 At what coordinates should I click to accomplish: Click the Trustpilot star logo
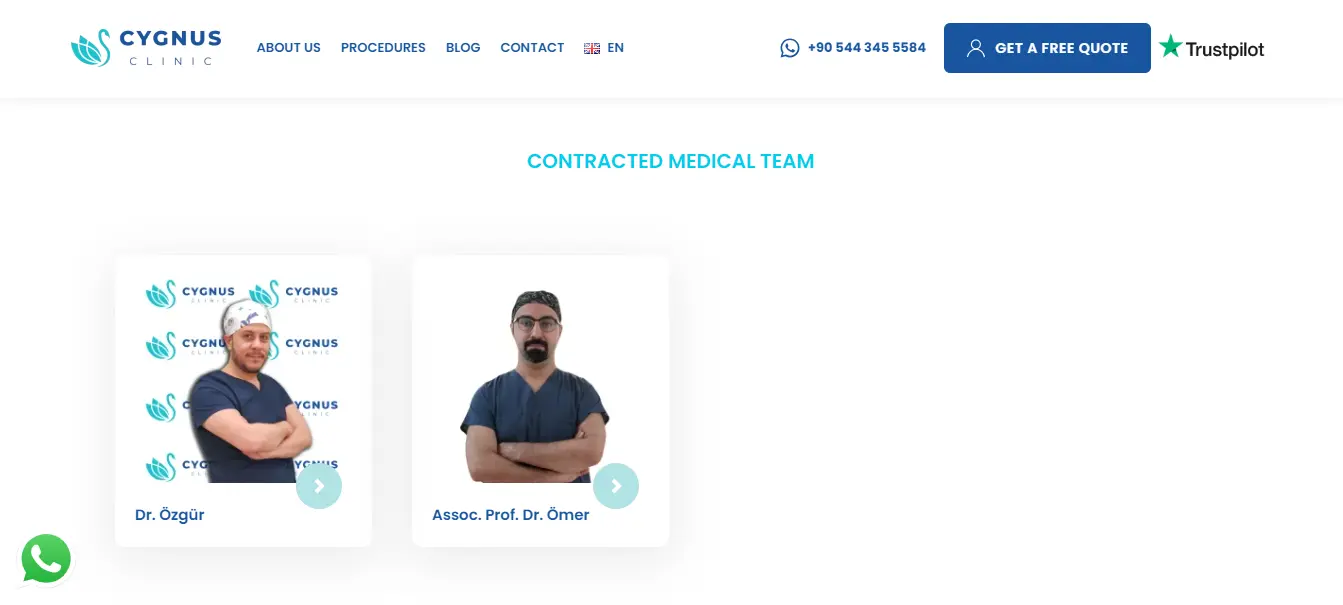(1211, 47)
